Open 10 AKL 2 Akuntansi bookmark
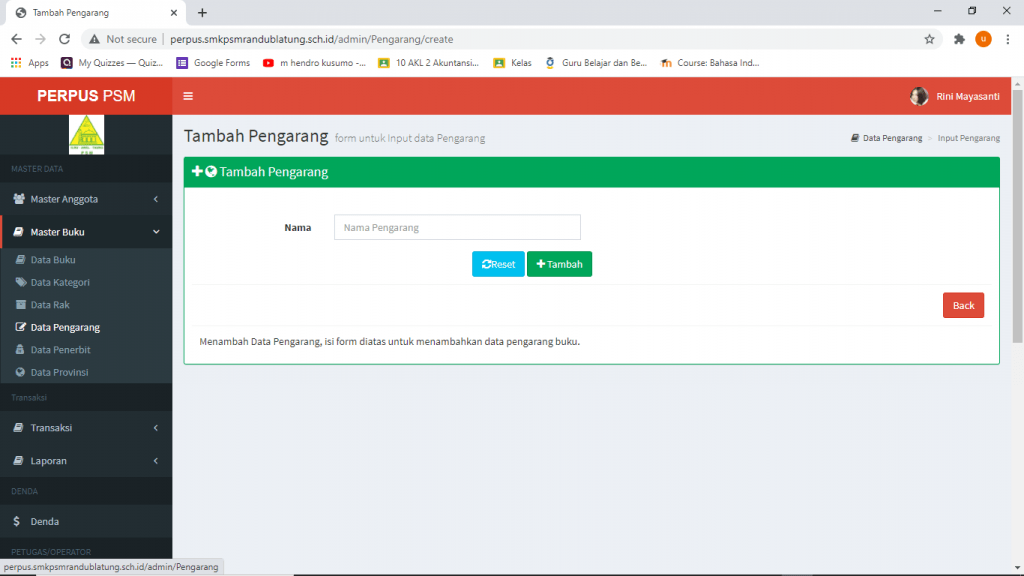The image size is (1024, 576). (x=428, y=63)
